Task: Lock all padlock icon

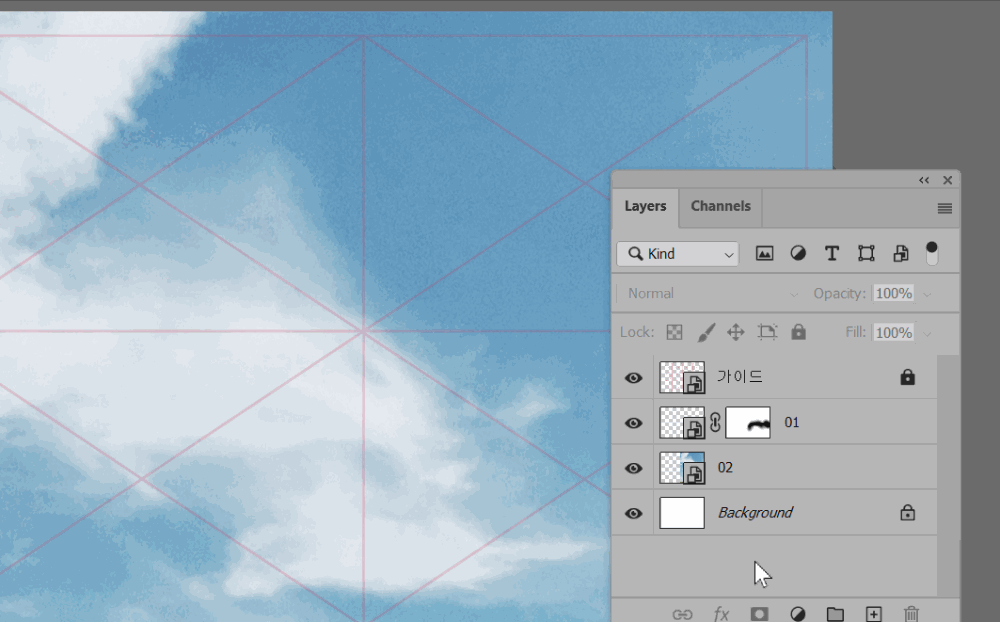Action: point(798,332)
